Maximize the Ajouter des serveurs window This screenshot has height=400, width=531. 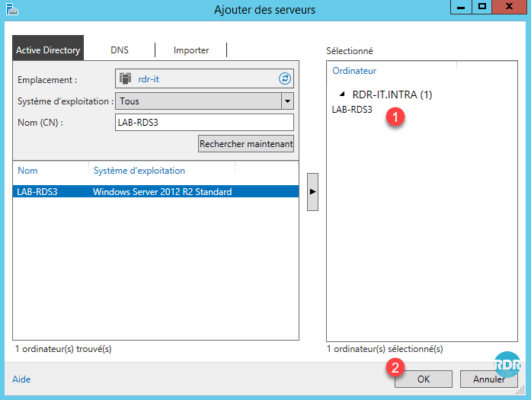(482, 7)
